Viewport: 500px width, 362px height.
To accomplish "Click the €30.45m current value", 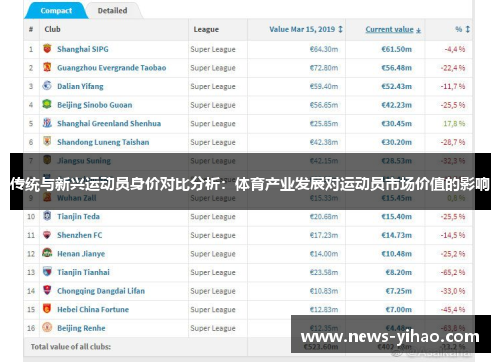I will pos(396,124).
